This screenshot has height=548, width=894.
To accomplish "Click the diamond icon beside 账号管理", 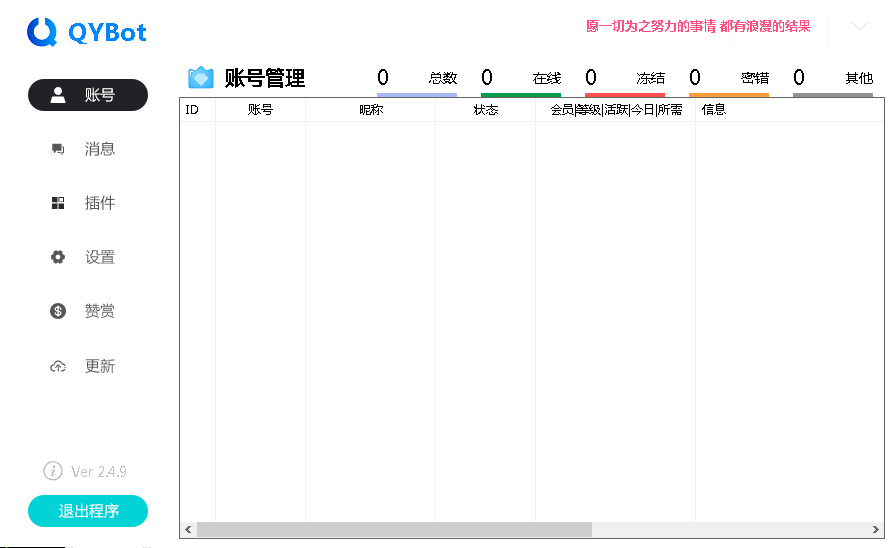I will (x=201, y=78).
